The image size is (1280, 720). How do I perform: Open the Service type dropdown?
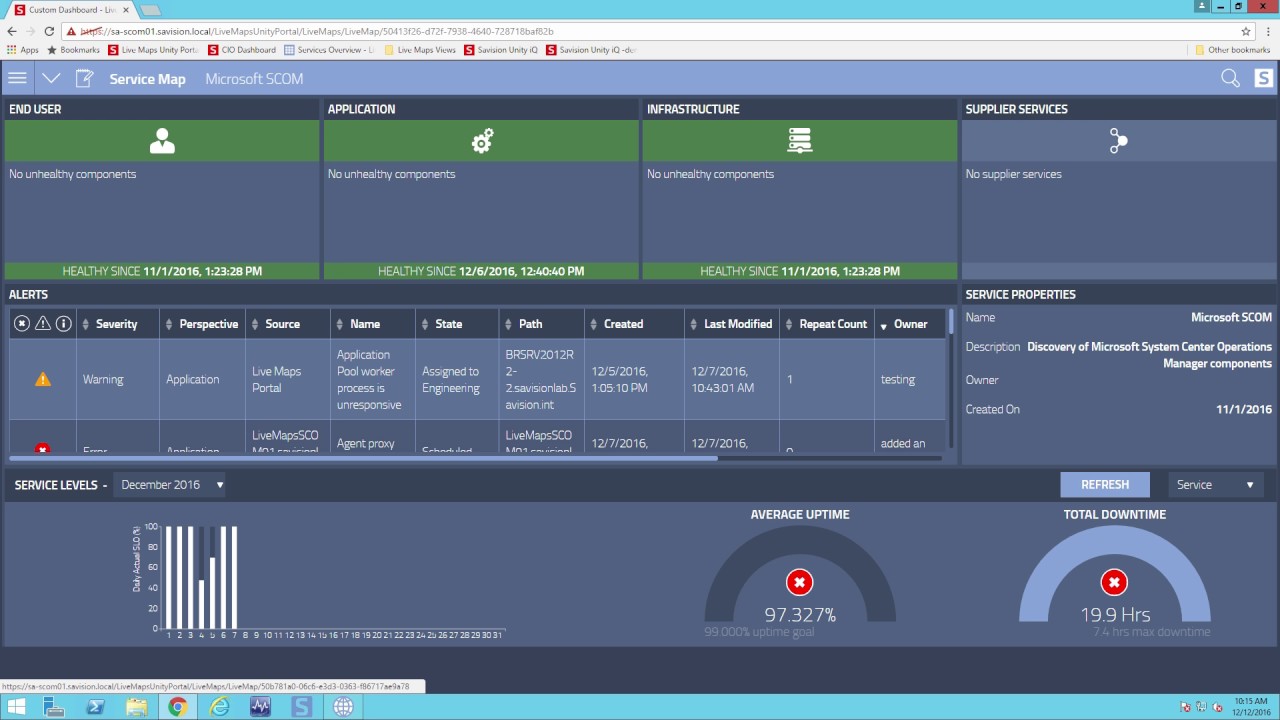[x=1215, y=484]
